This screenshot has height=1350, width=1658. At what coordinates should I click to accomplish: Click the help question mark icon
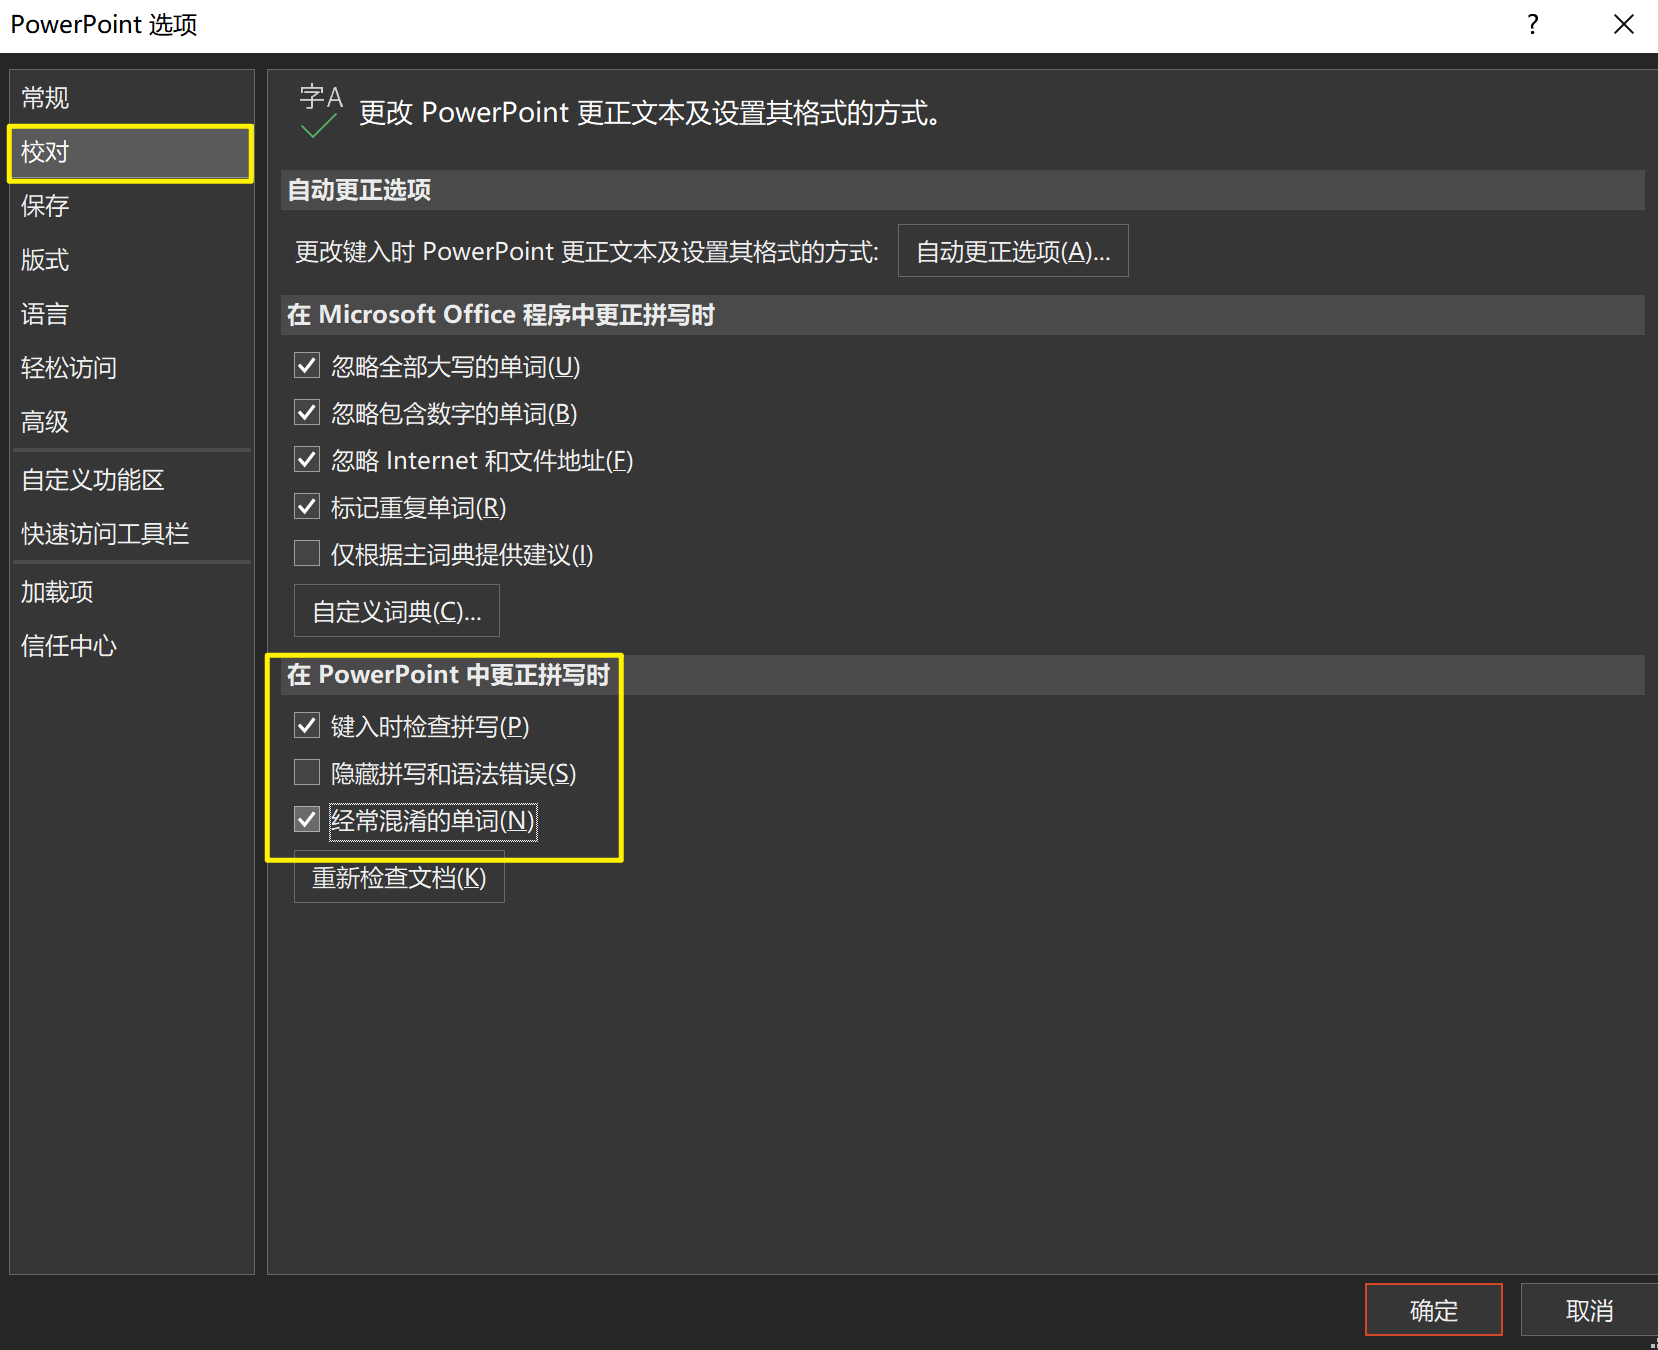(x=1533, y=25)
